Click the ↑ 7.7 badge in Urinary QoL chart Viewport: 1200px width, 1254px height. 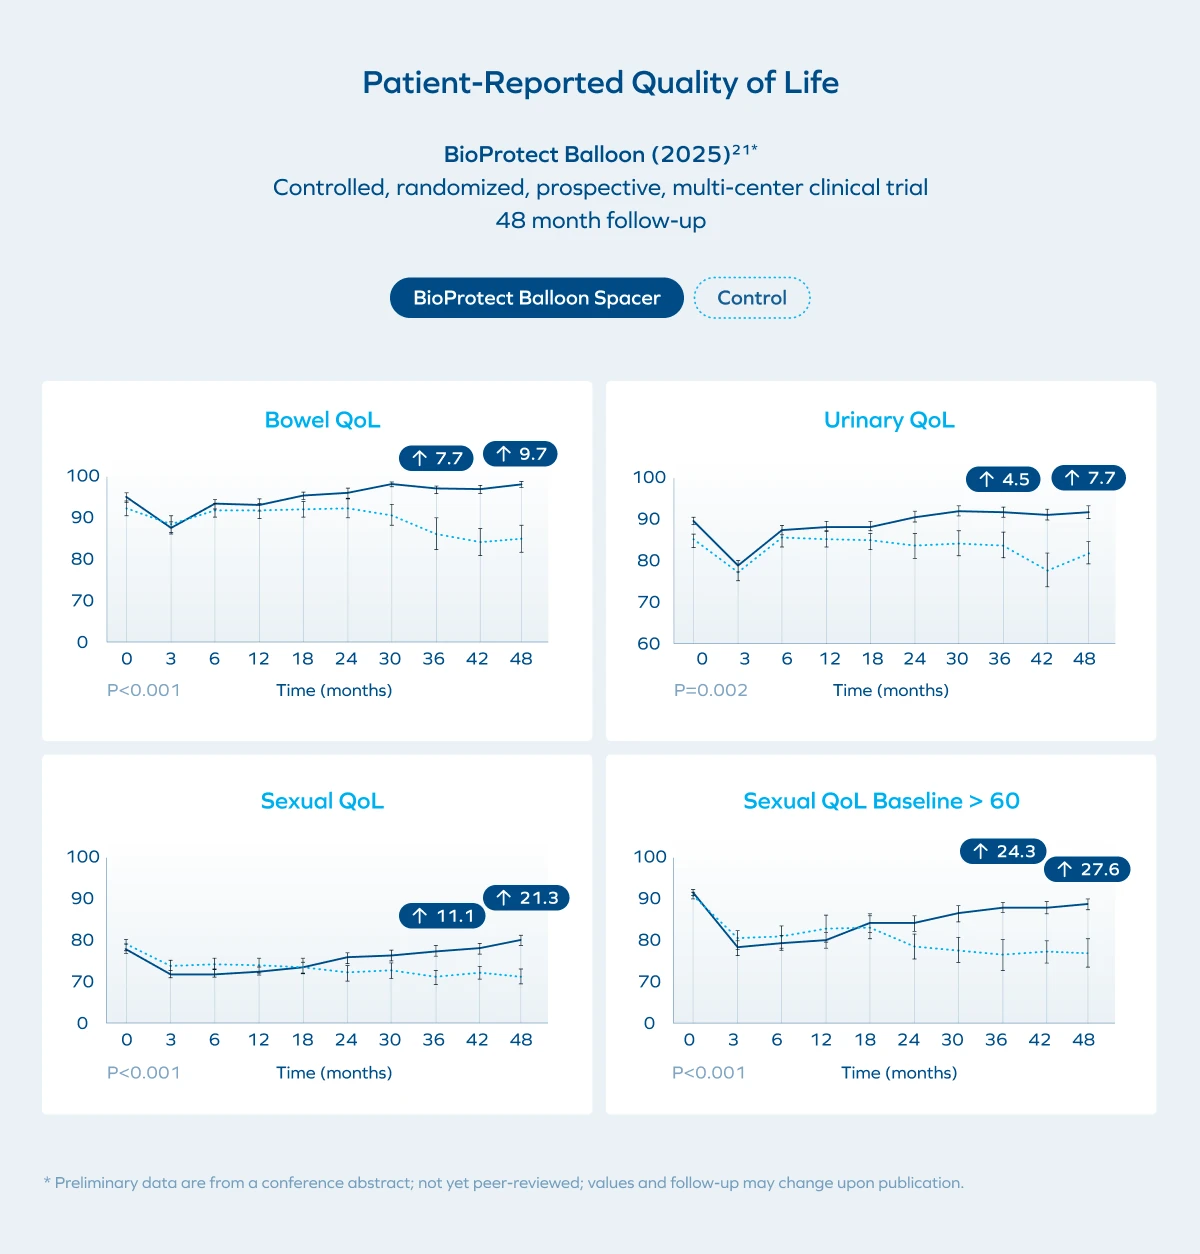[1088, 478]
